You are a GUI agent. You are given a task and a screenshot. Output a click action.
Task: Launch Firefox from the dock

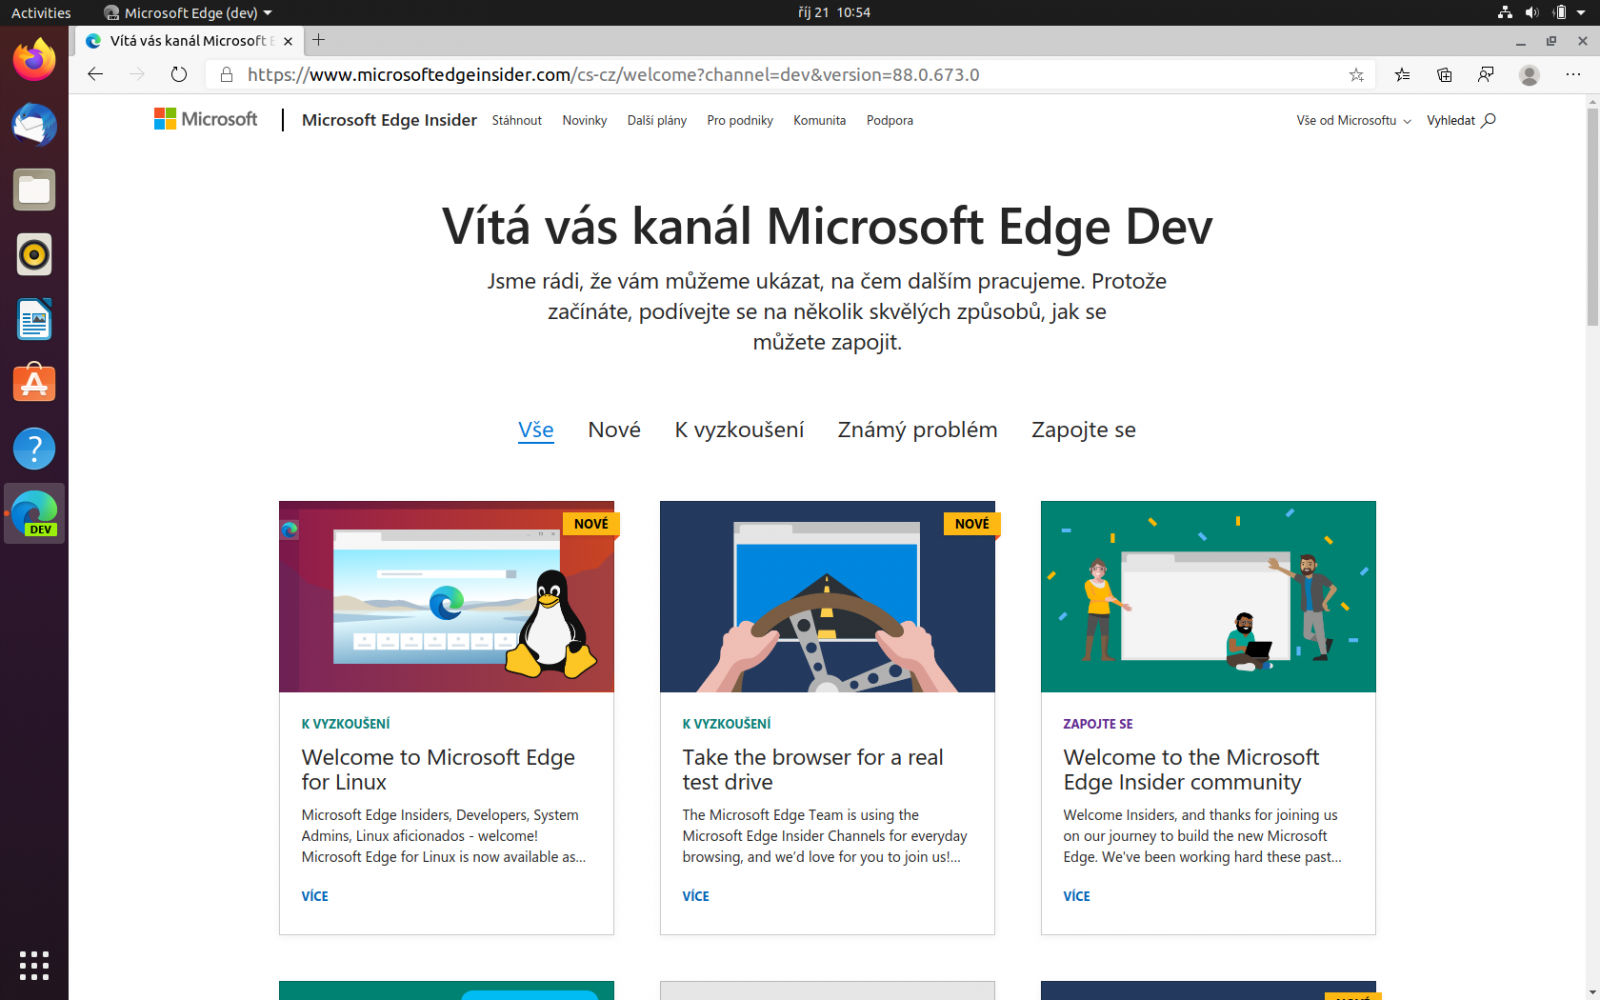click(34, 60)
